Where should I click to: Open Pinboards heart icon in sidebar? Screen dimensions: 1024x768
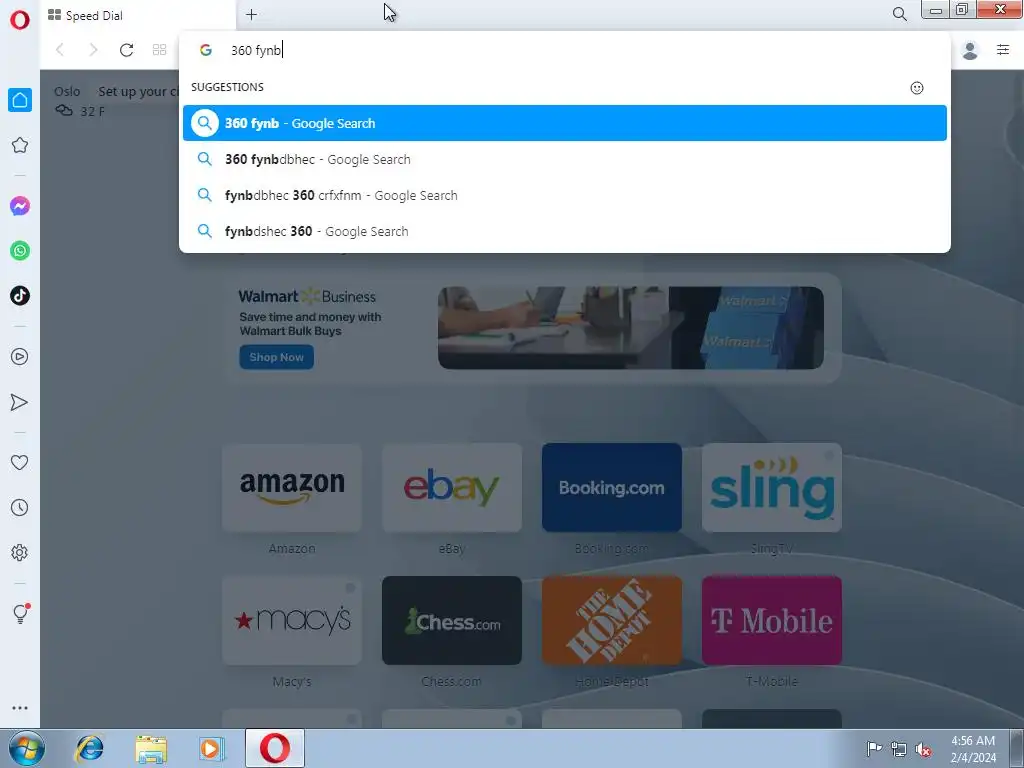tap(20, 462)
